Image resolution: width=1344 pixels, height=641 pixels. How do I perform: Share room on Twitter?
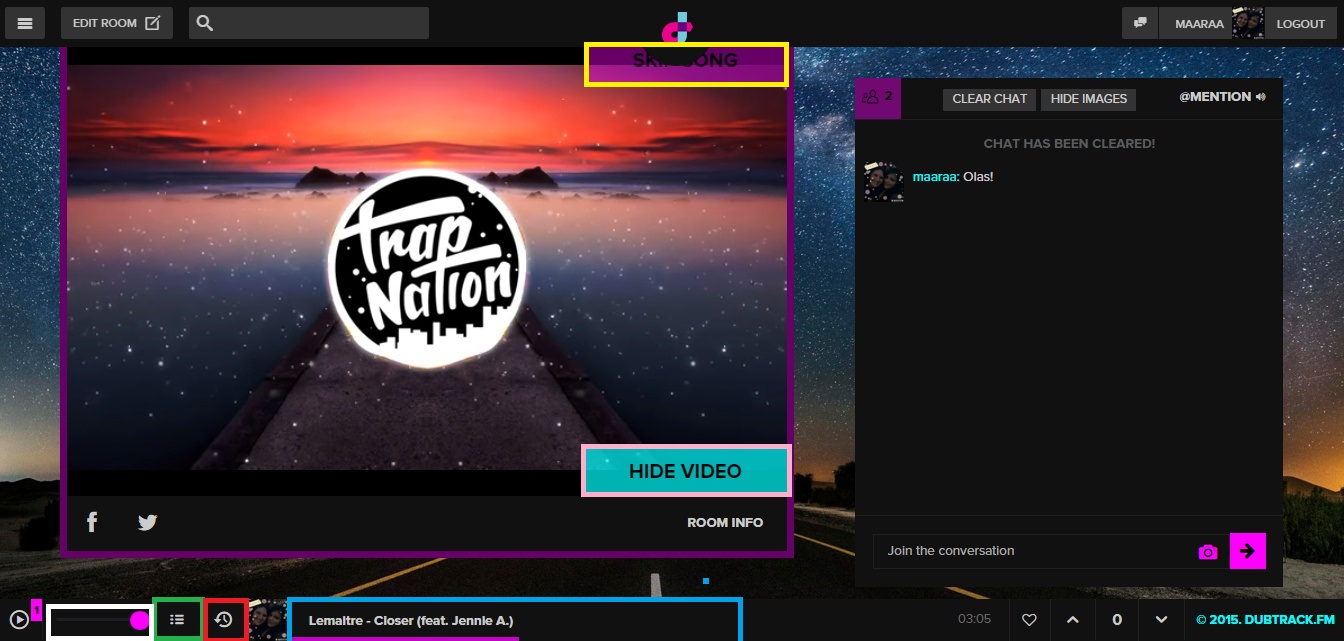(x=147, y=522)
